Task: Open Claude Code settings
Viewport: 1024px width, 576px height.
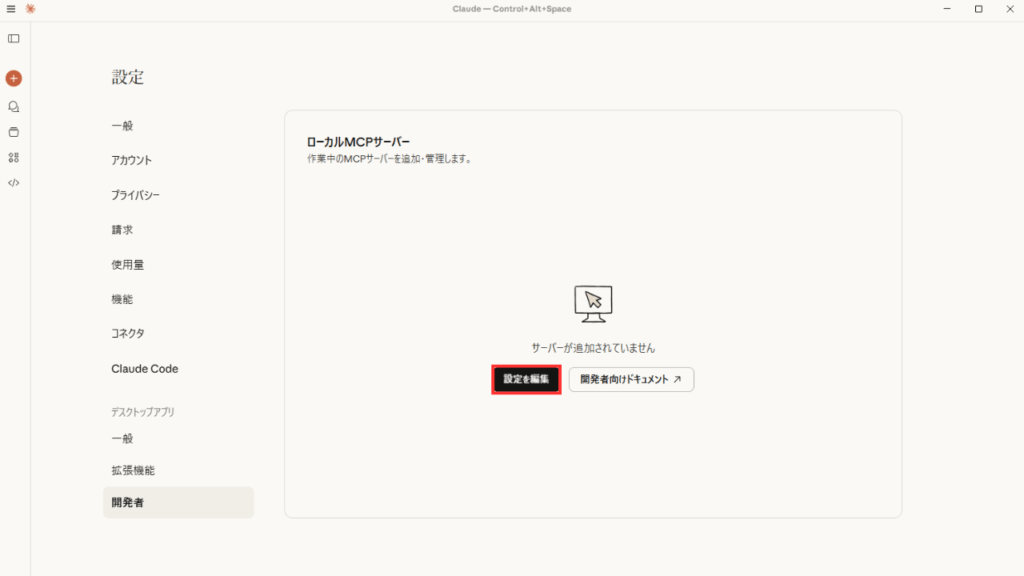Action: [145, 369]
